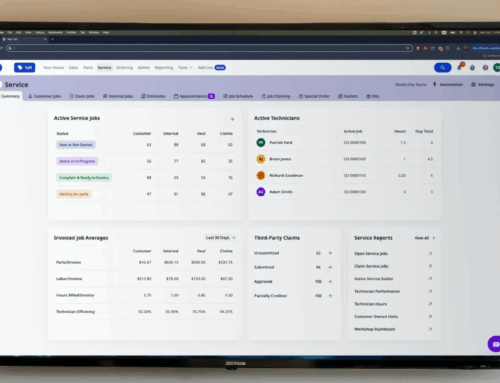Image resolution: width=500 pixels, height=383 pixels.
Task: Open the Last 30 Days dropdown
Action: point(220,238)
